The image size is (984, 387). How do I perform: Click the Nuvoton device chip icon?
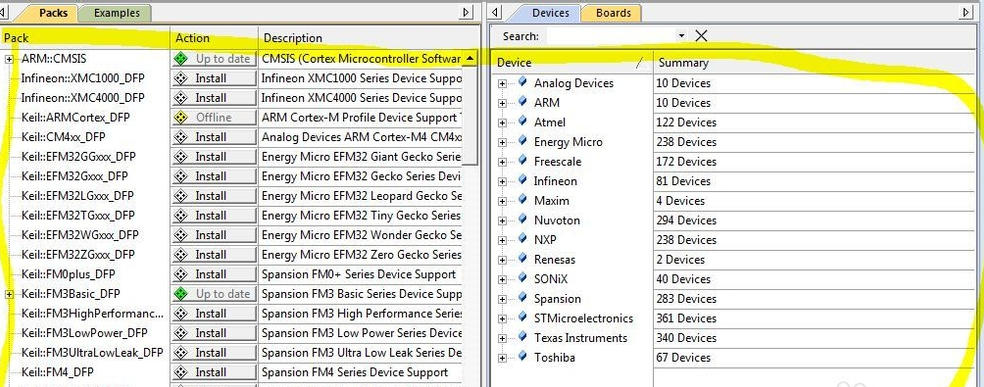coord(522,220)
